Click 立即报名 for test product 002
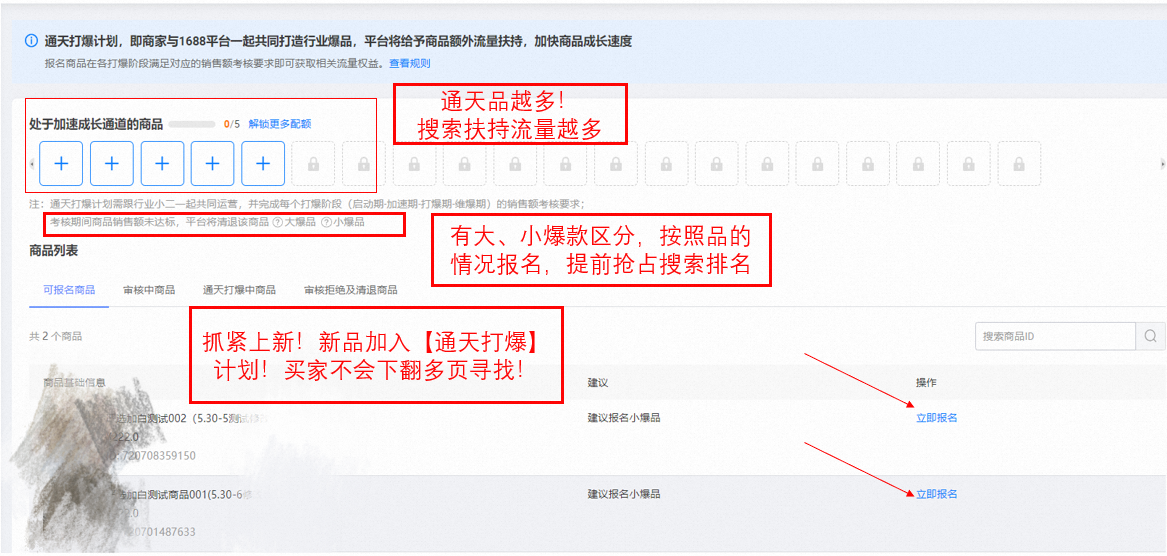1167x556 pixels. click(936, 418)
